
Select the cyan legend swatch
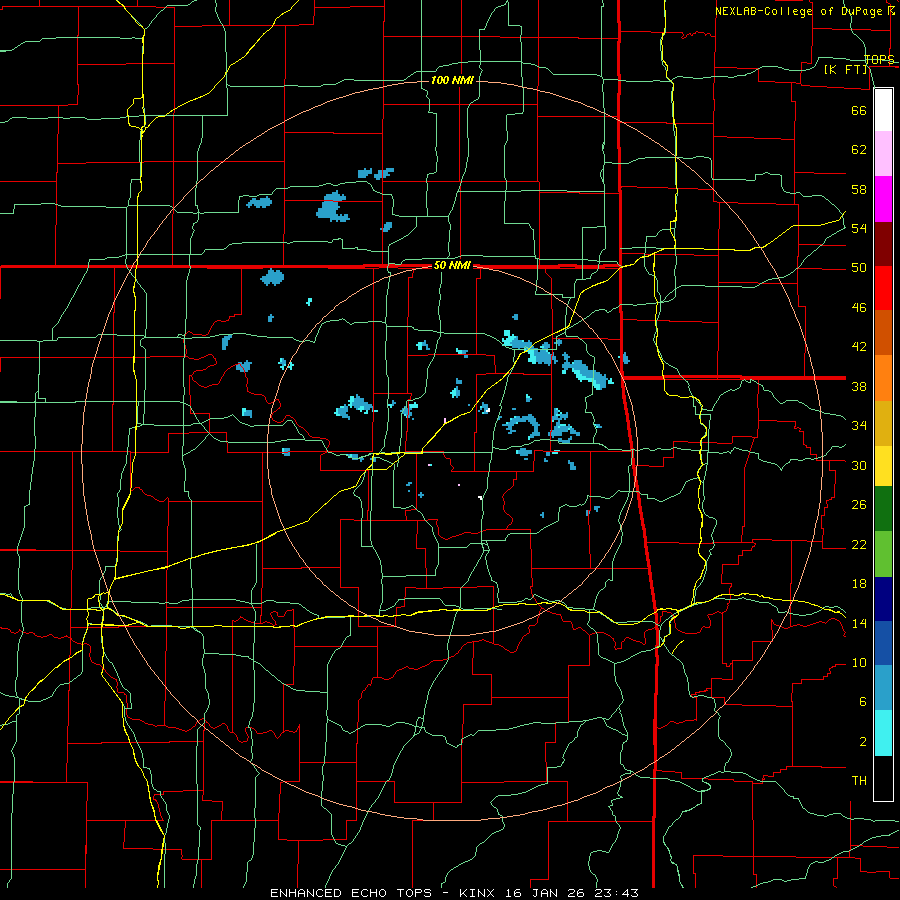click(x=883, y=733)
